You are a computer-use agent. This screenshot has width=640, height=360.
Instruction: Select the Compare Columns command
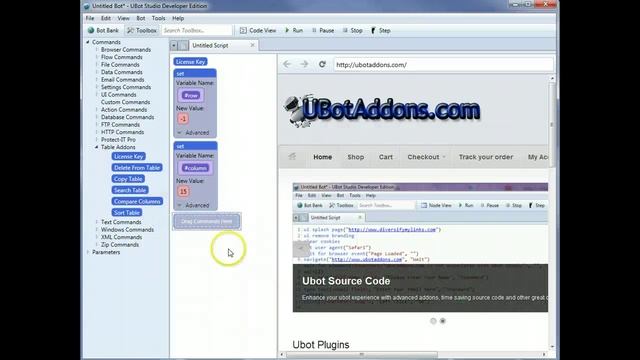[137, 201]
